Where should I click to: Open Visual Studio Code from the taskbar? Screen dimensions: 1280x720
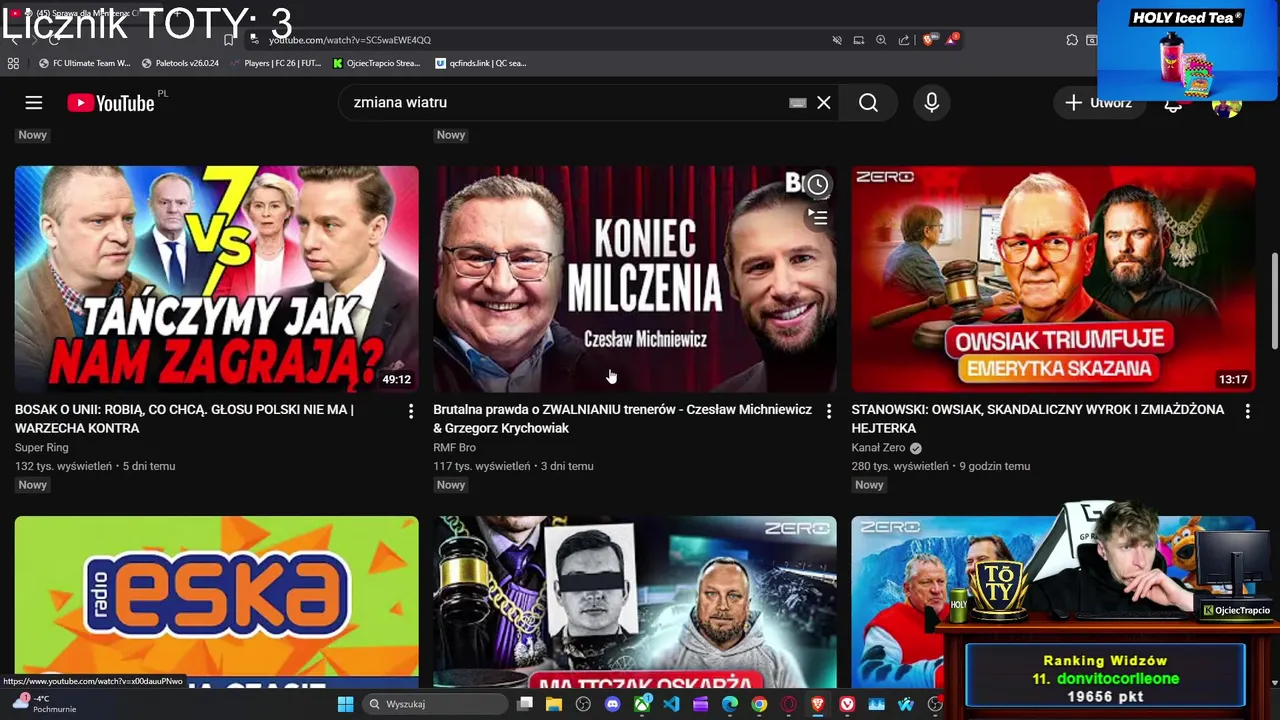671,704
